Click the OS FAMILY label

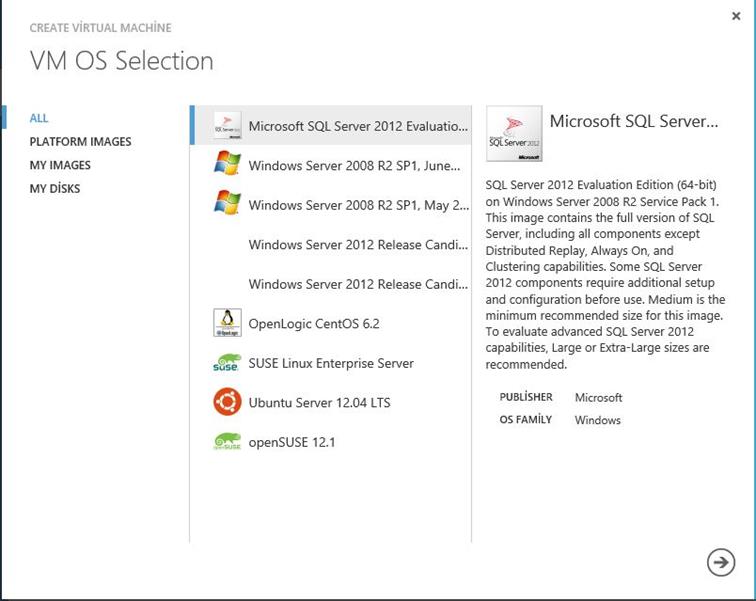coord(526,420)
